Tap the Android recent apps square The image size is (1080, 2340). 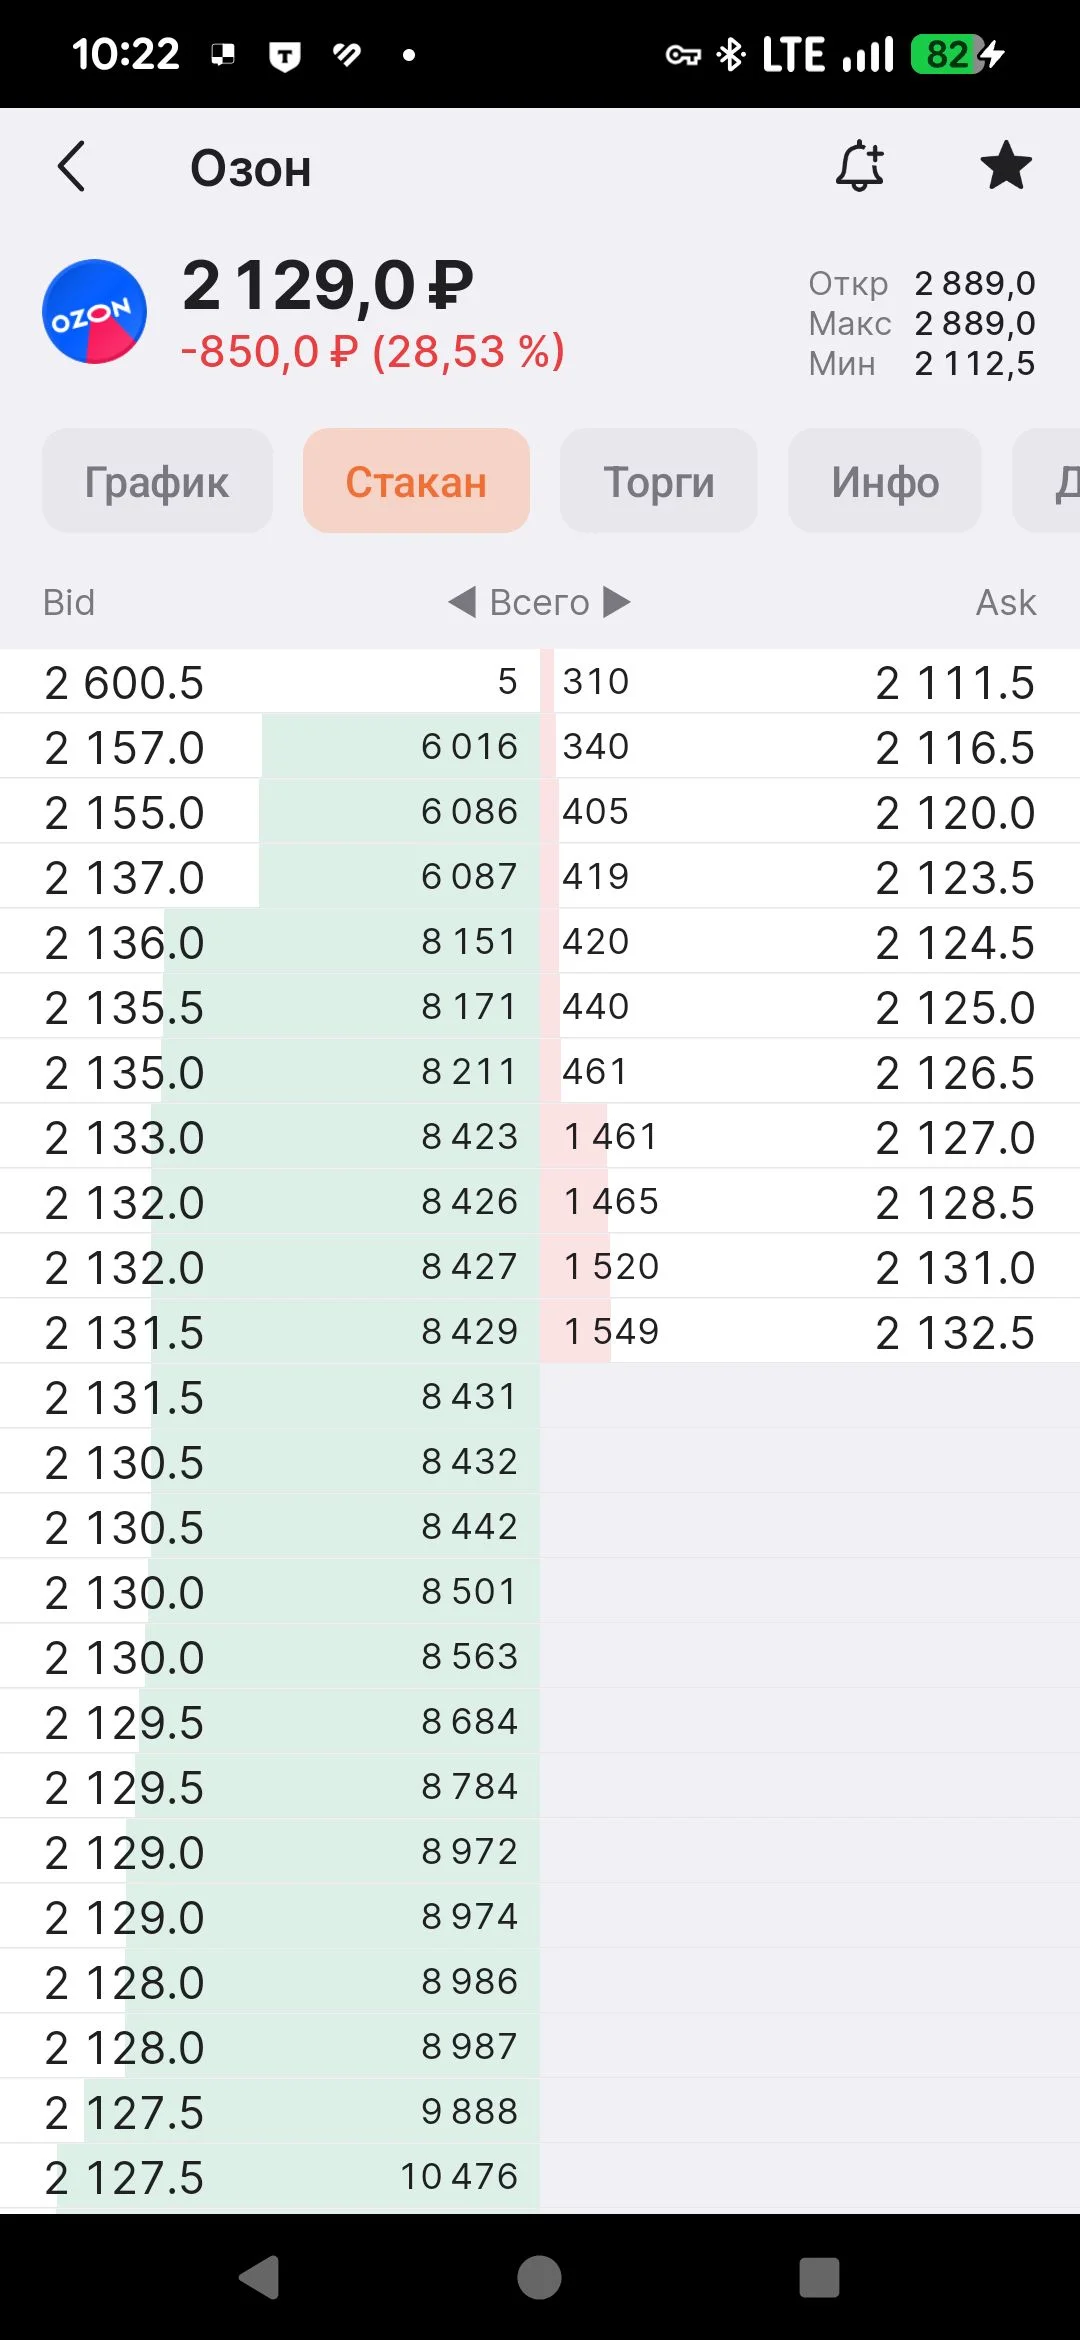819,2277
